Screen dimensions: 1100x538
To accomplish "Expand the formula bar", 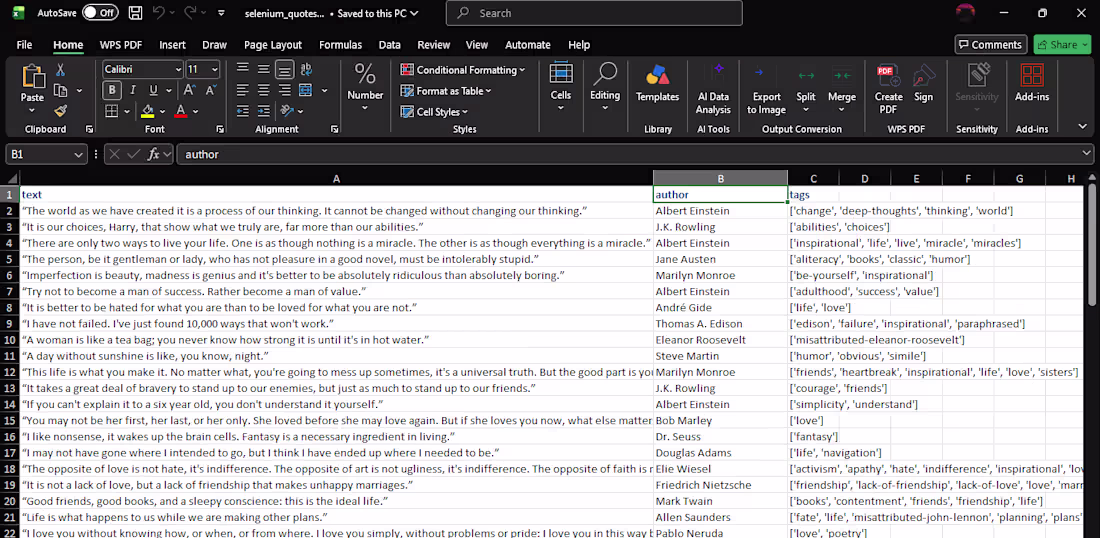I will pos(1087,154).
